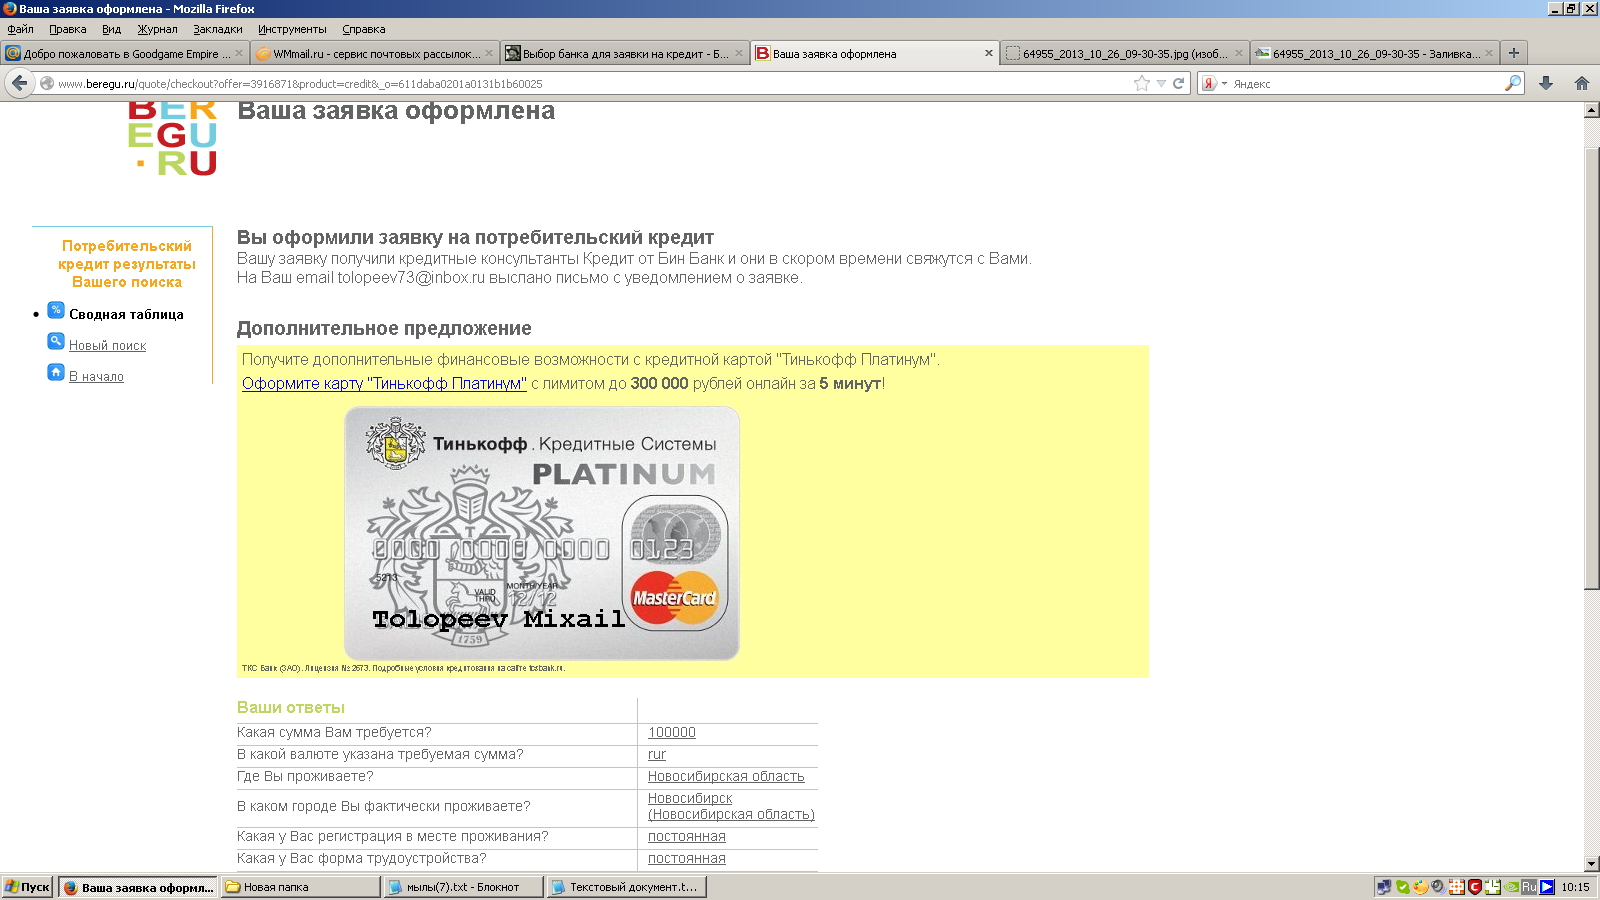This screenshot has width=1600, height=900.
Task: Close the Ваша заявка оформлена tab
Action: (x=989, y=54)
